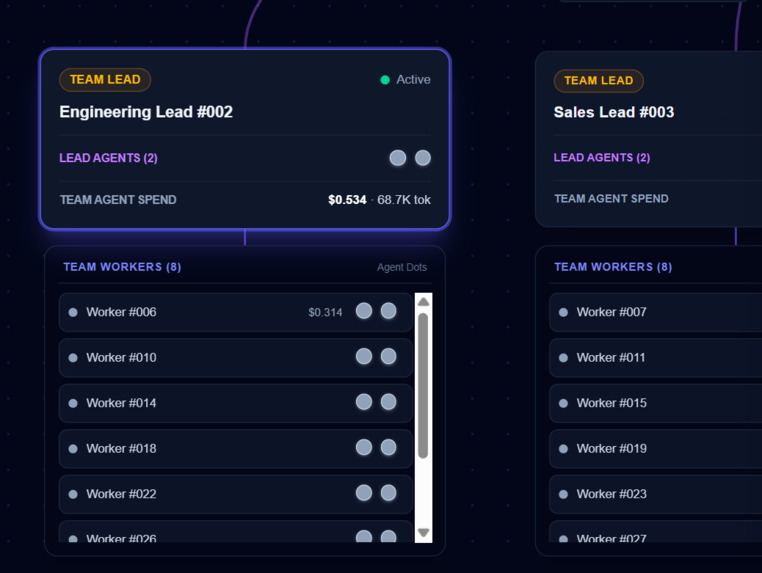Image resolution: width=762 pixels, height=573 pixels.
Task: Click status dot beside Worker #022
Action: [73, 494]
